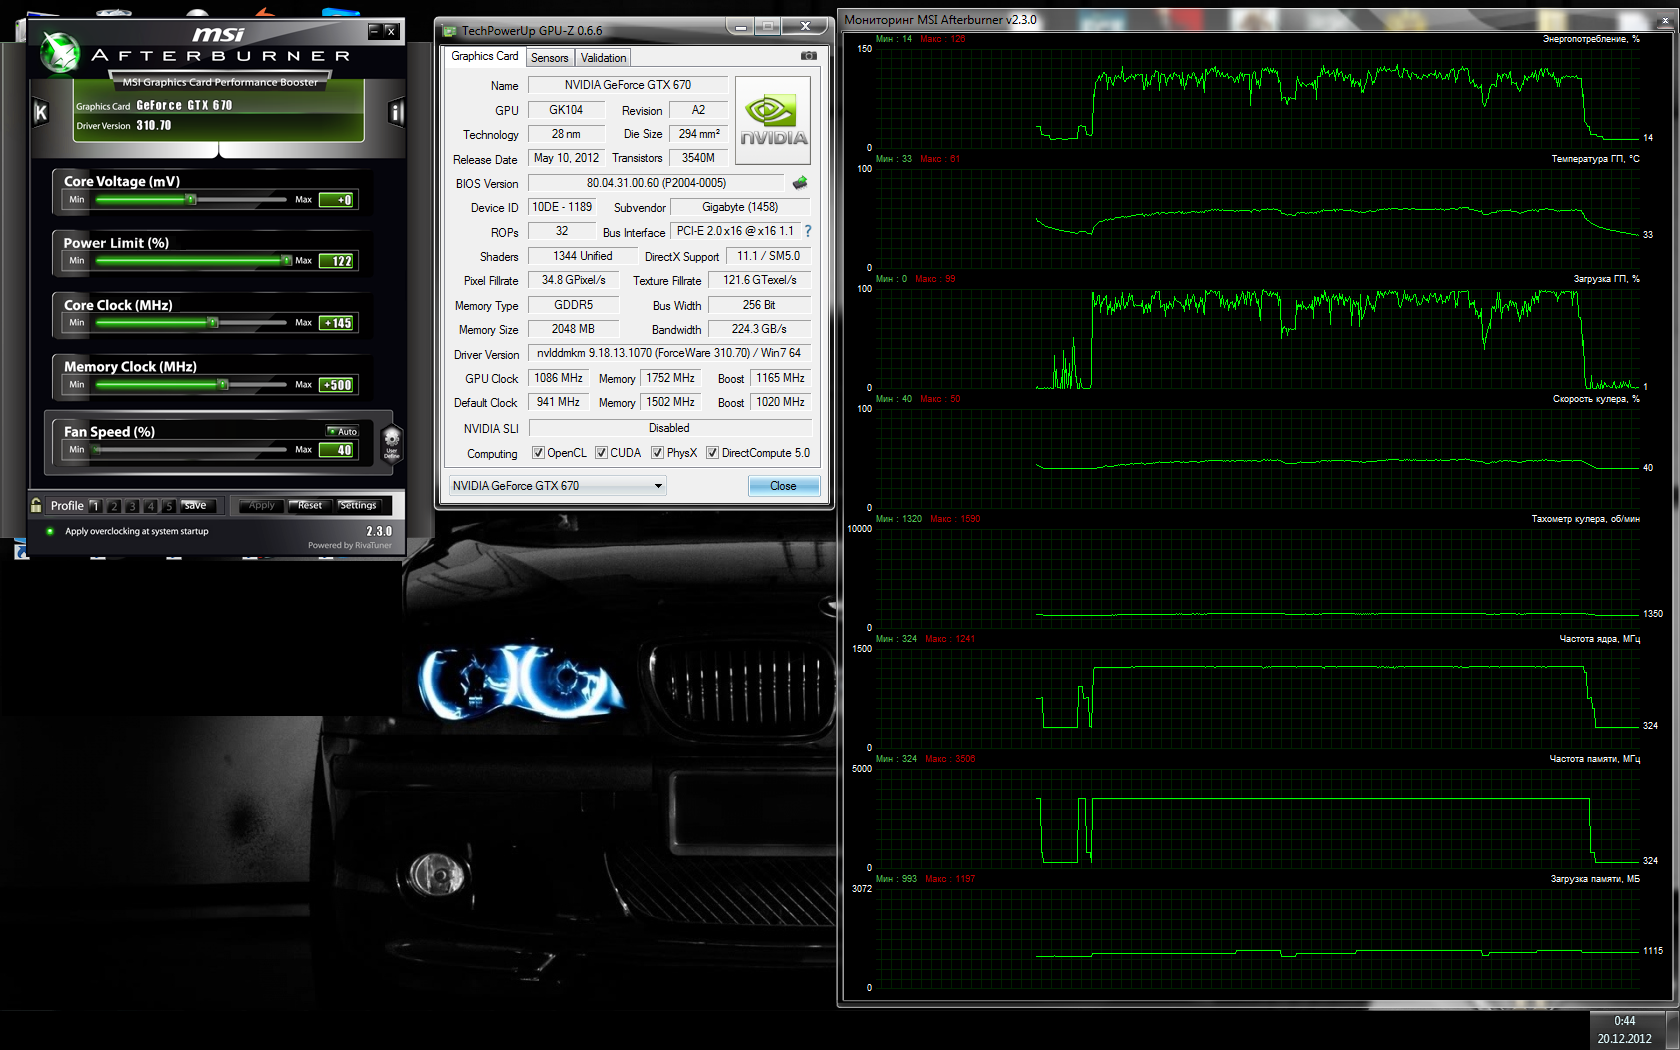Screen dimensions: 1680x1050
Task: Click the GPU temperature graph
Action: (1258, 218)
